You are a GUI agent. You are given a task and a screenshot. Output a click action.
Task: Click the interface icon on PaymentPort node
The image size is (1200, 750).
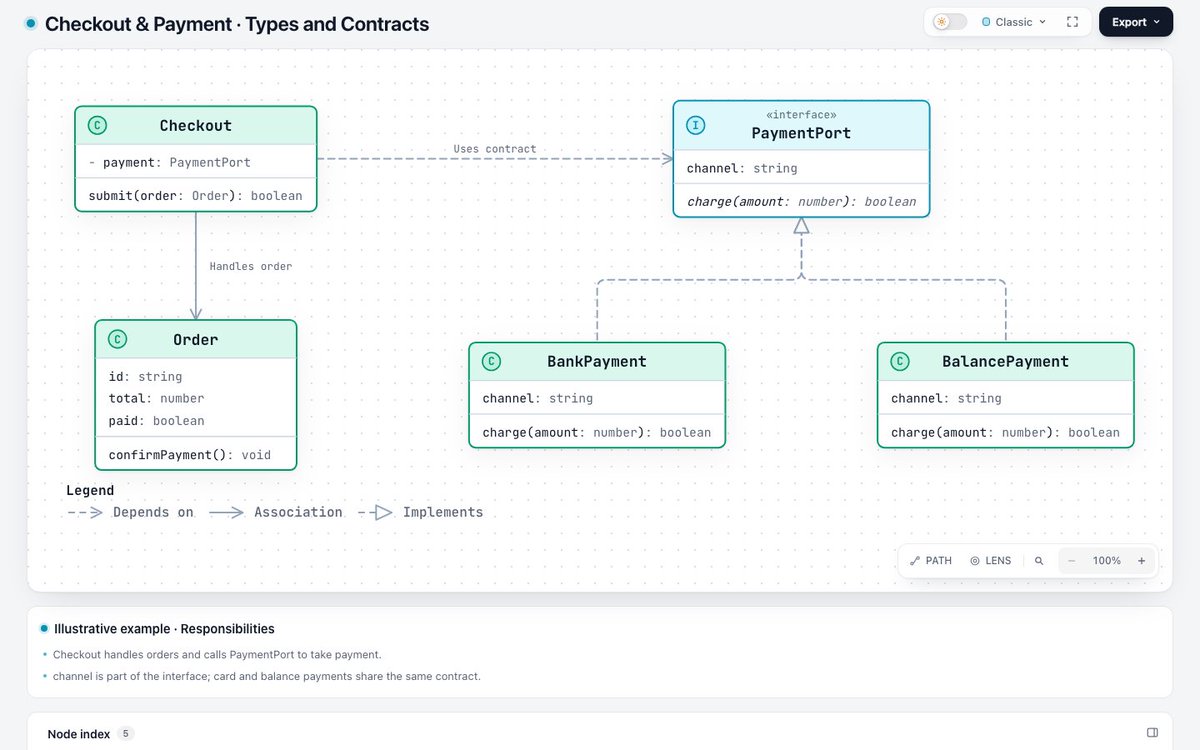tap(696, 125)
